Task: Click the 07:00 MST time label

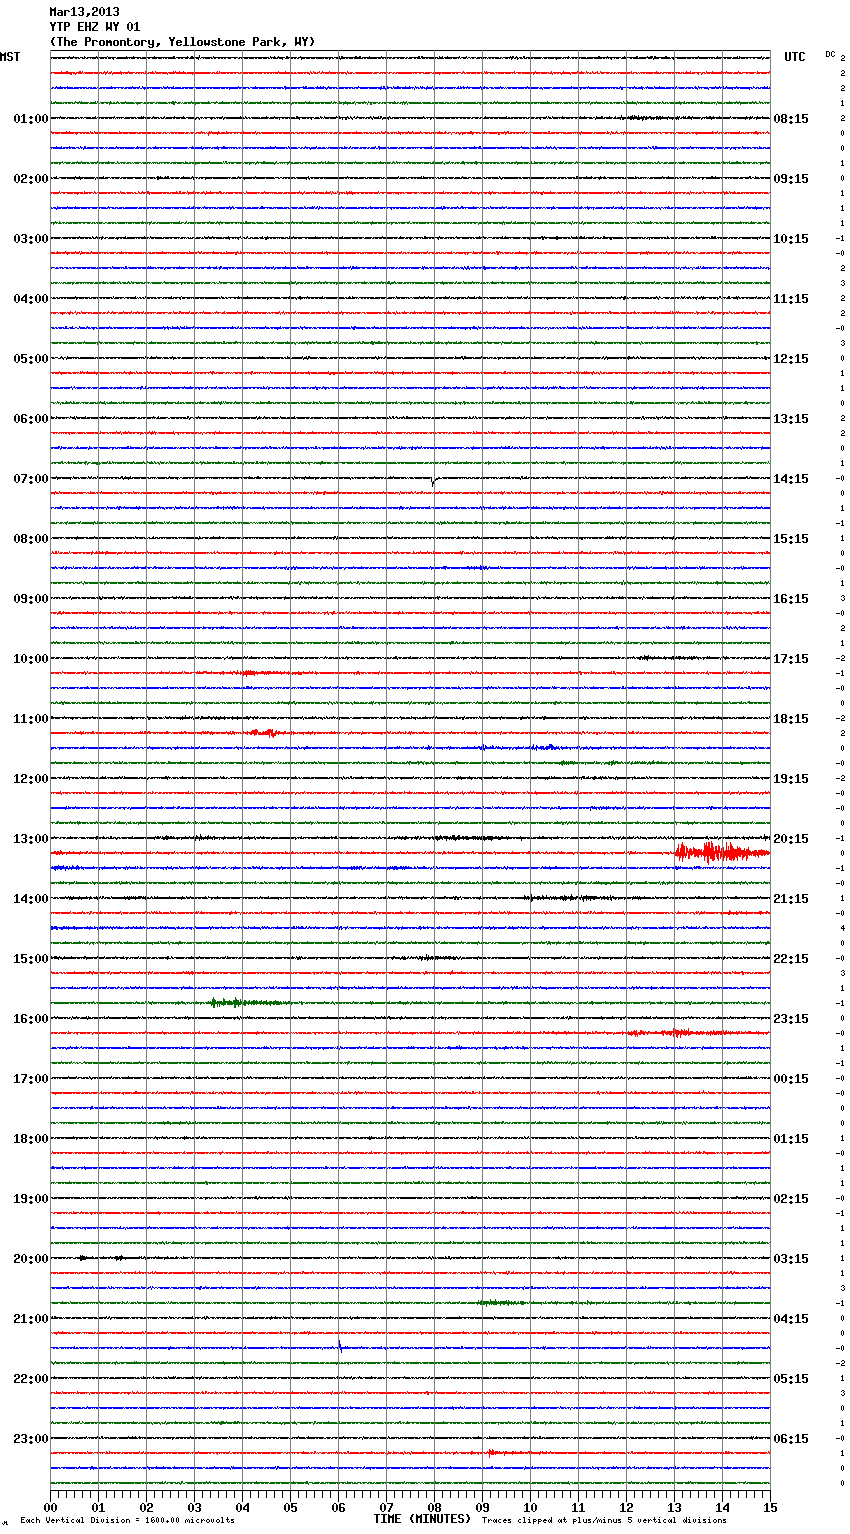Action: (31, 479)
